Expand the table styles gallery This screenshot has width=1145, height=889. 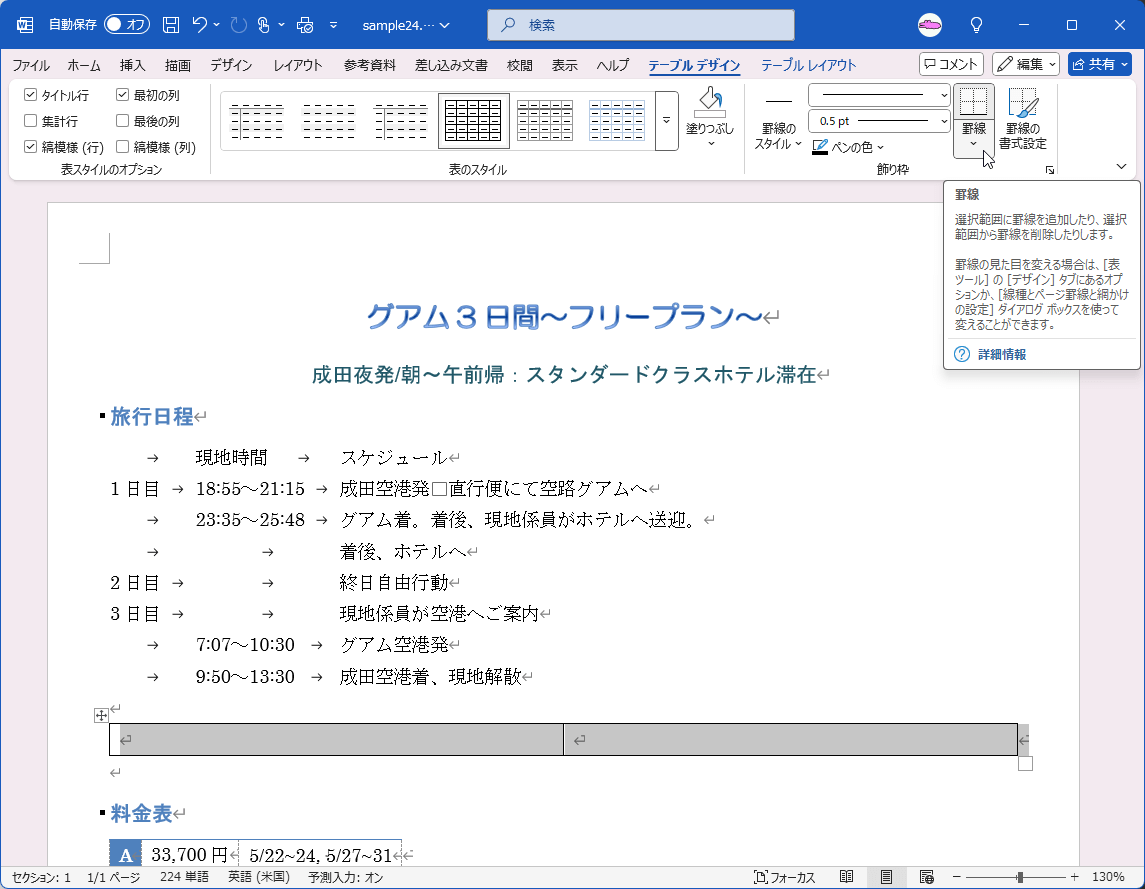[667, 121]
